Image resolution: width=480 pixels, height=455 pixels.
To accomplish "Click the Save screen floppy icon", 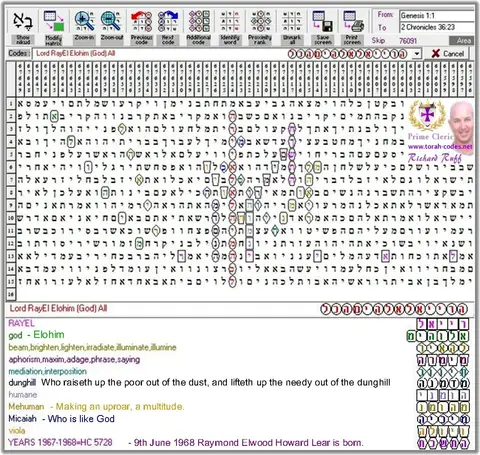I will tap(322, 21).
